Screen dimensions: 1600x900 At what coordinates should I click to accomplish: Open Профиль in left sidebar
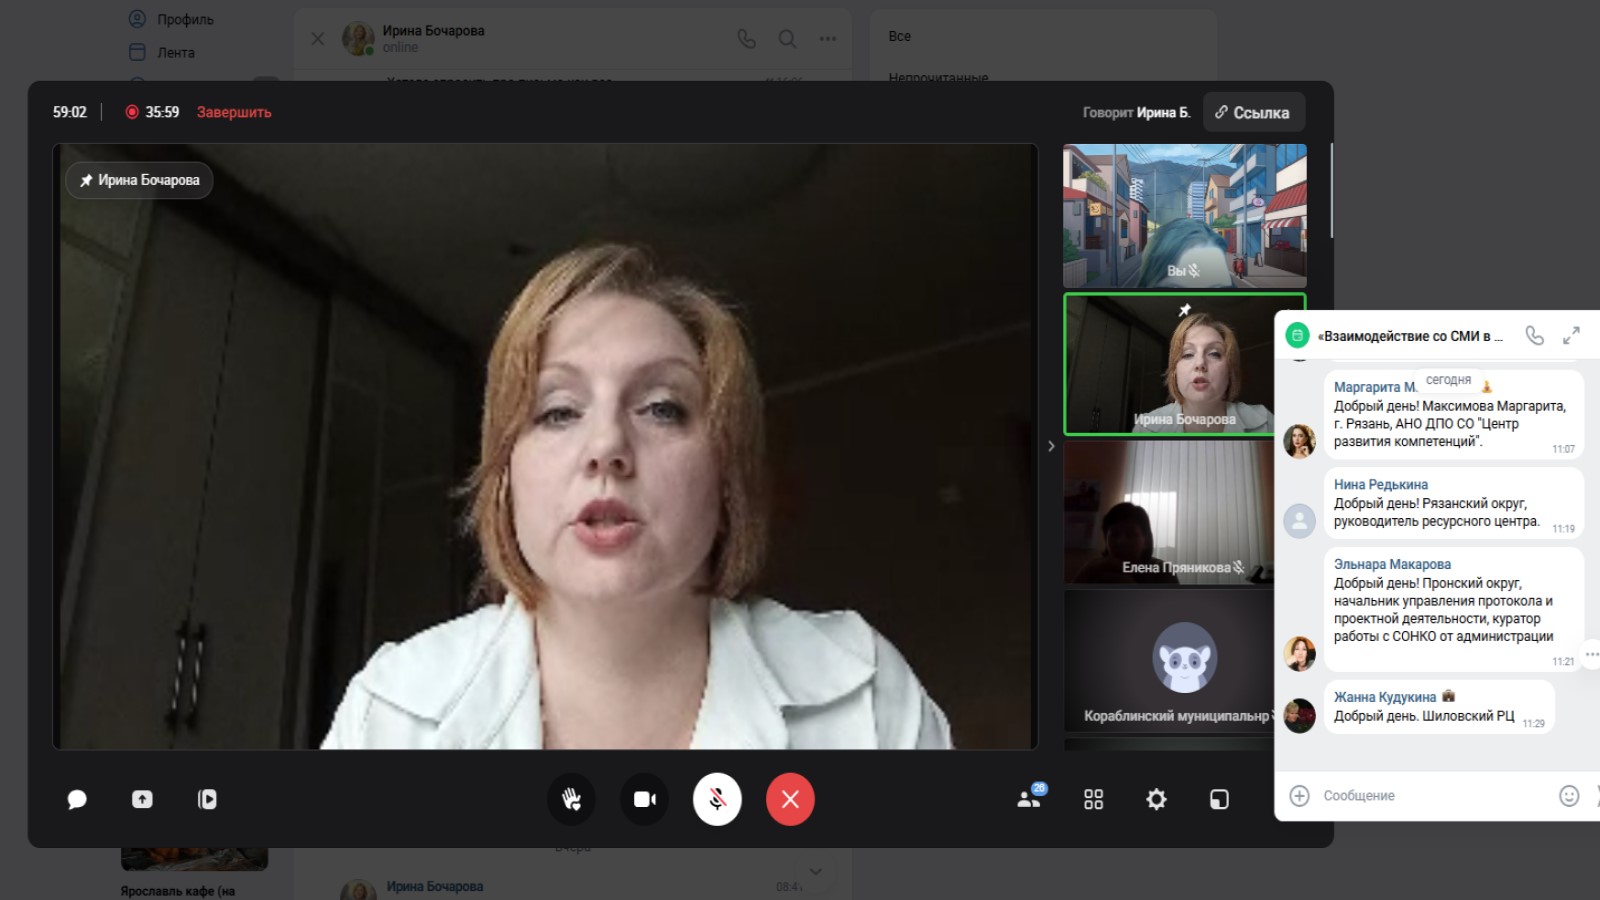(184, 19)
